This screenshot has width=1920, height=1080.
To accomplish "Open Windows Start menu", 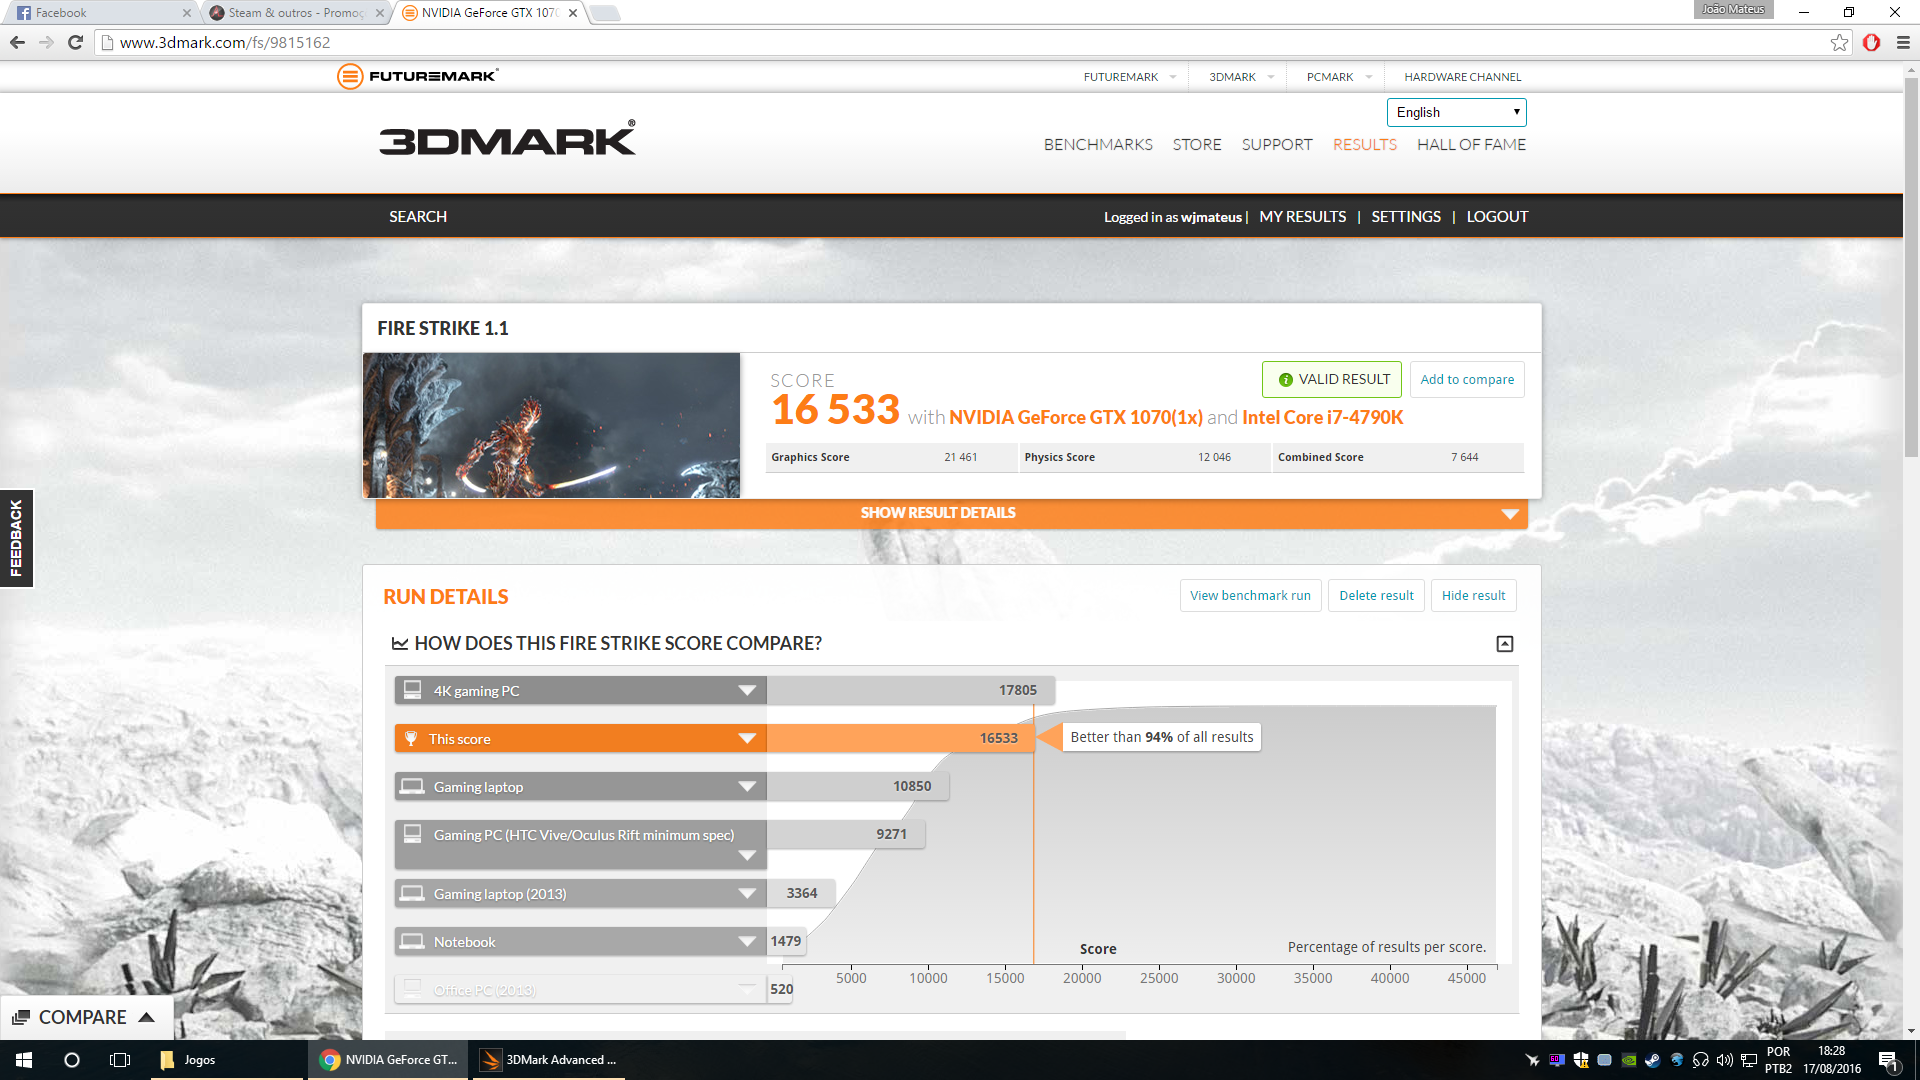I will [24, 1060].
